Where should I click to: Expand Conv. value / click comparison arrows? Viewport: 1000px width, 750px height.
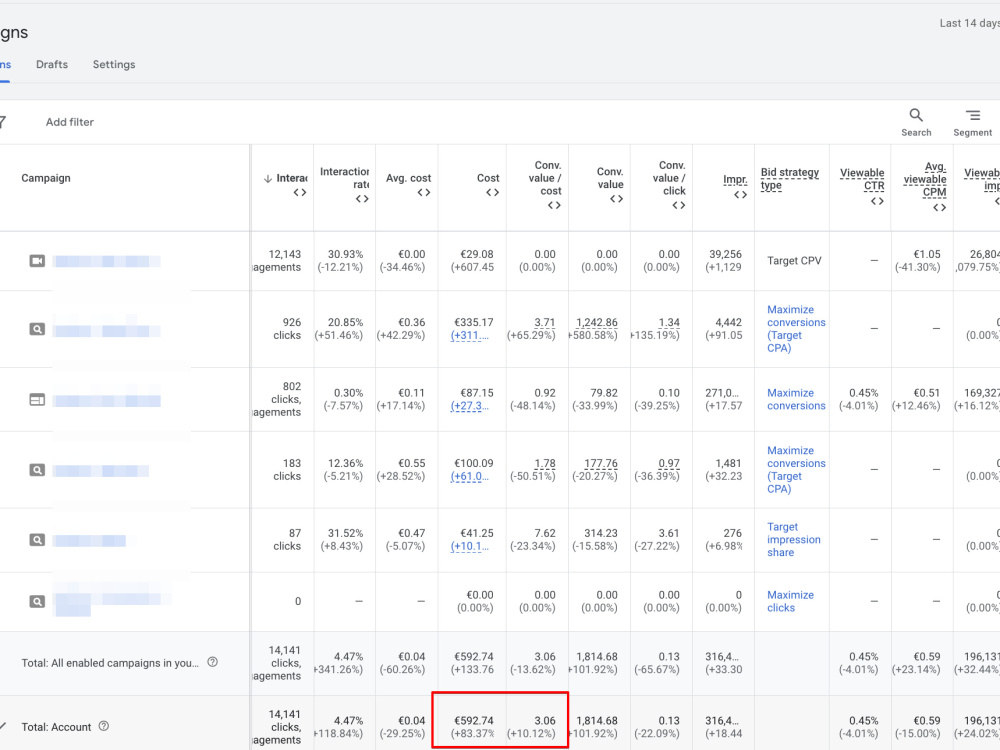679,205
